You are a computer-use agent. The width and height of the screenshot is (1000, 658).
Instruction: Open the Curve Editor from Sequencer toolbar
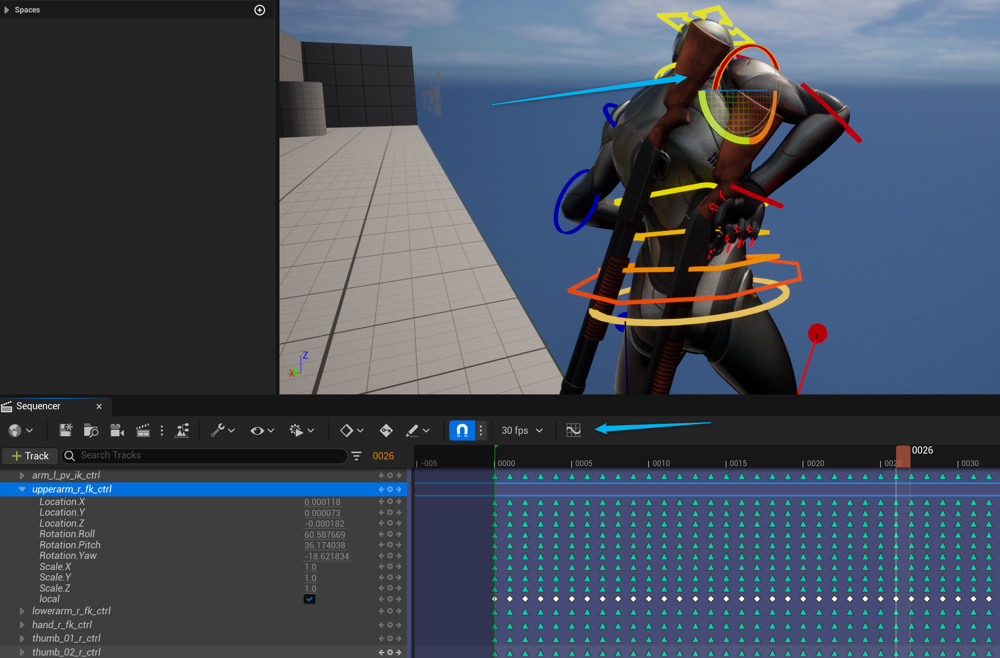(x=573, y=430)
